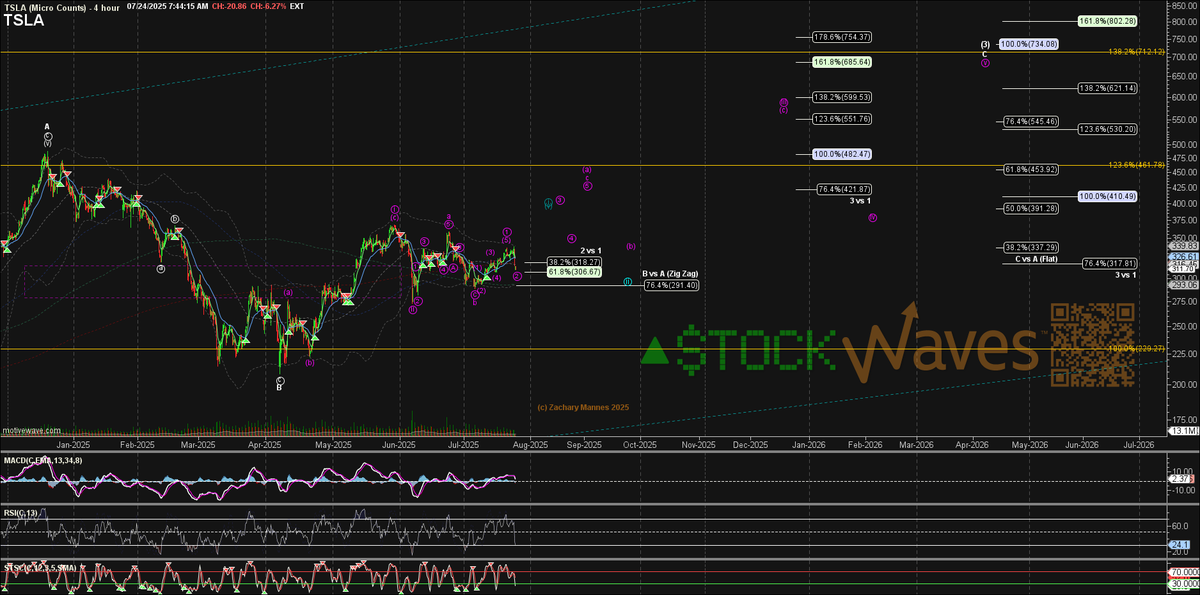Image resolution: width=1200 pixels, height=595 pixels.
Task: Click the Jan-2025 date on time axis
Action: point(73,444)
